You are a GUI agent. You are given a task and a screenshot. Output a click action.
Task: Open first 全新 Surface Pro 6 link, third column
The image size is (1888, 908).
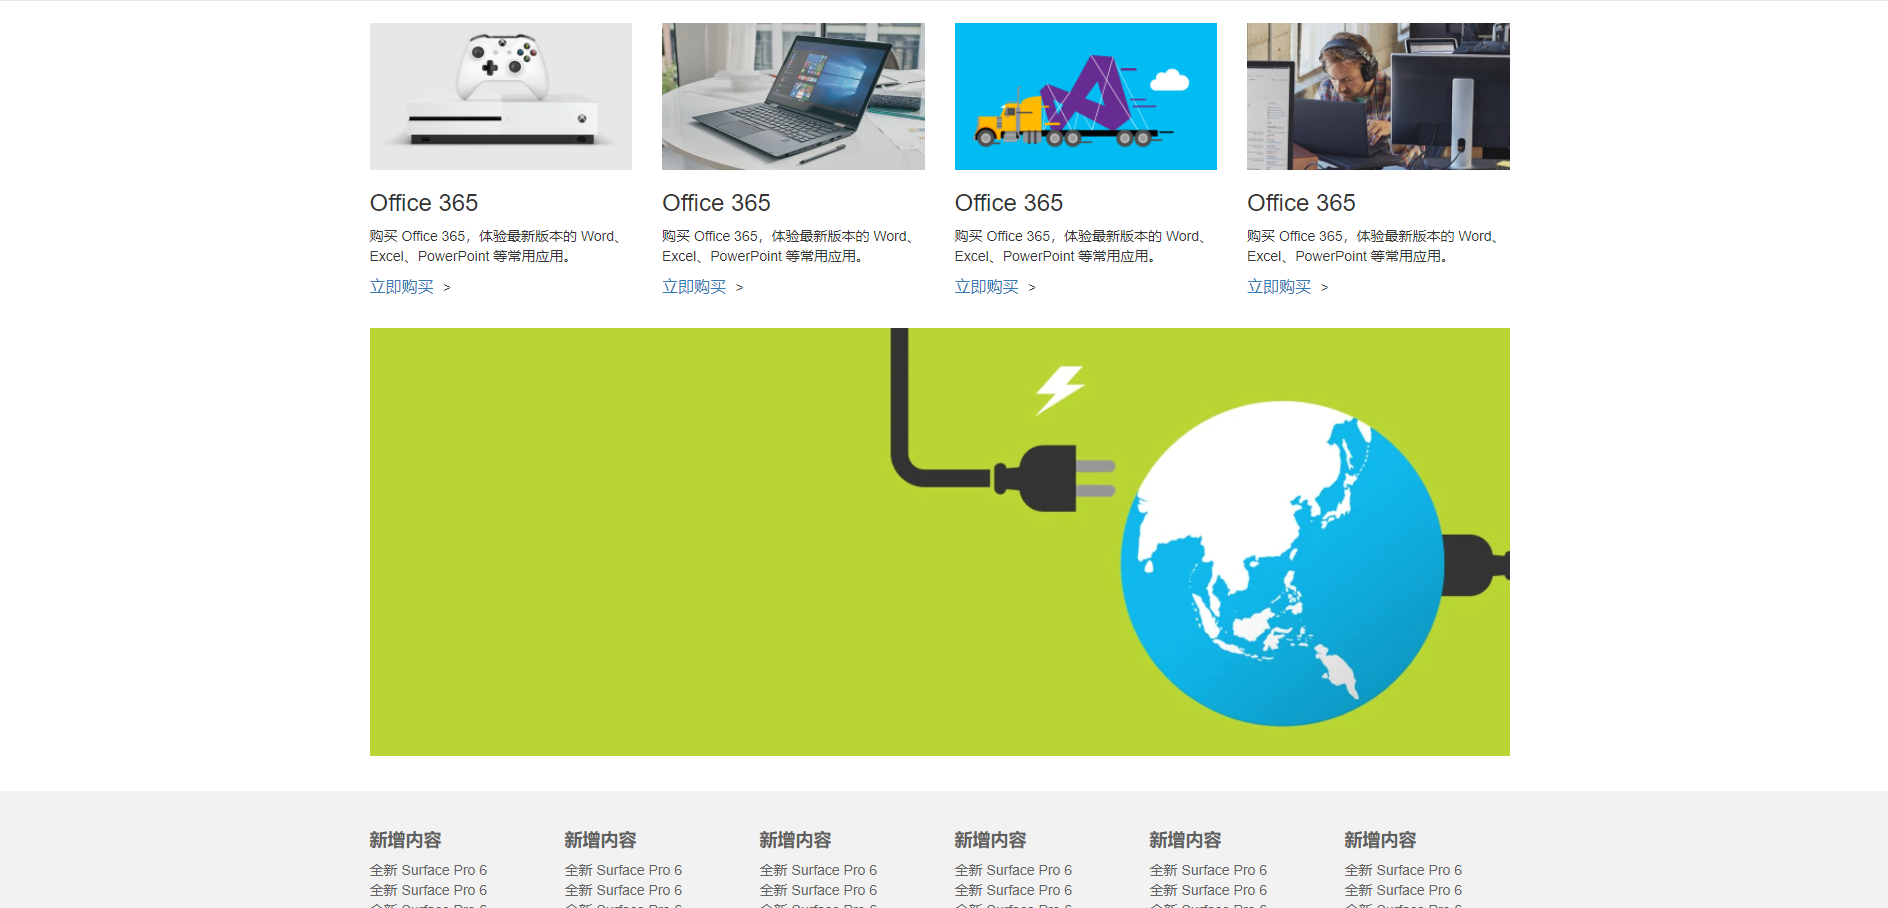(x=818, y=870)
